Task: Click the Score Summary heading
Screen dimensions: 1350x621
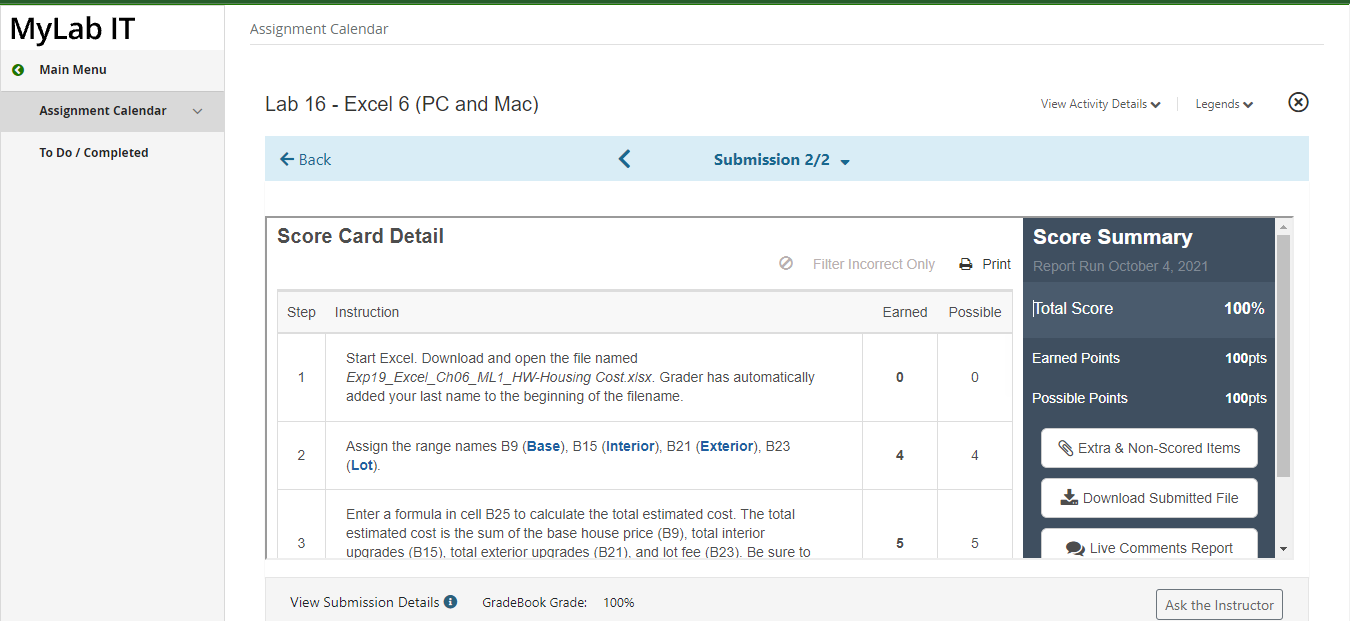Action: point(1113,237)
